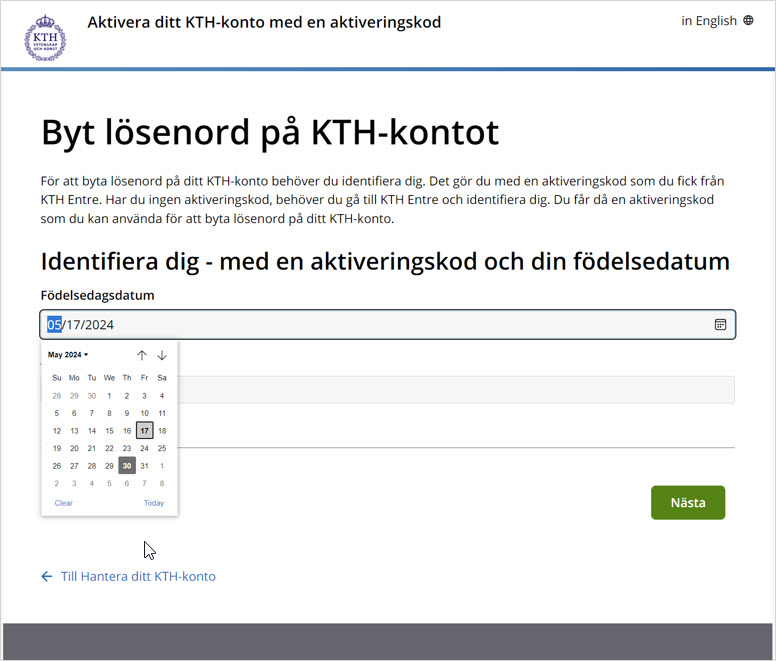Click the back arrow icon near Till Hantera
The height and width of the screenshot is (661, 776).
click(47, 577)
